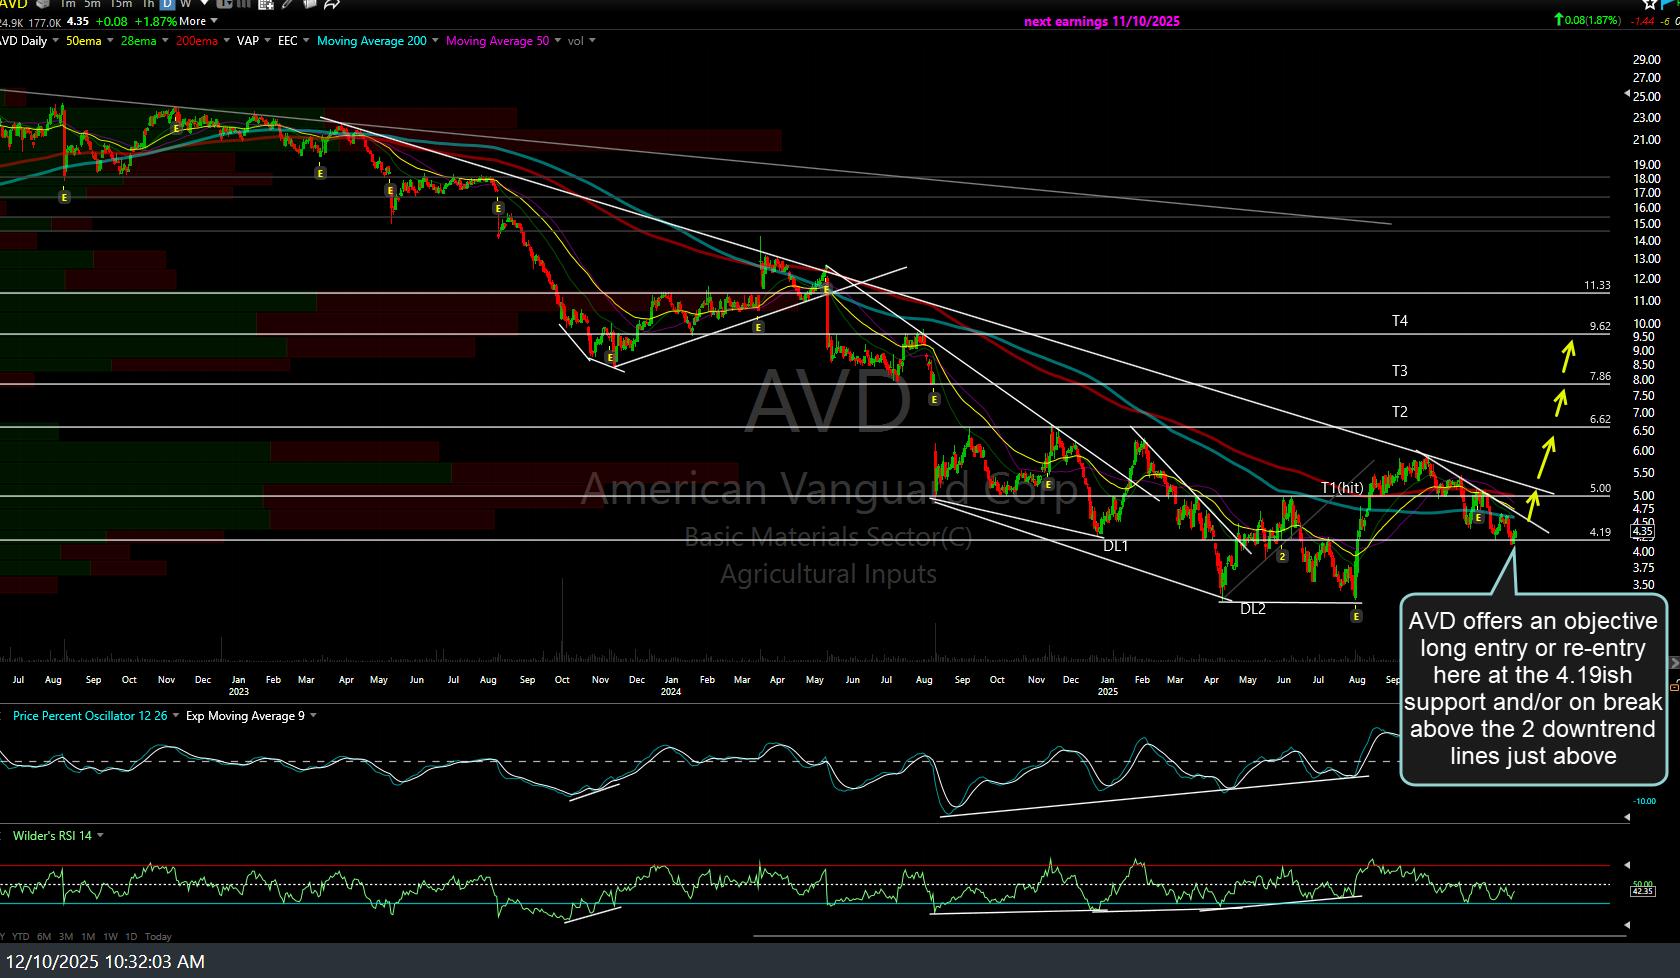The image size is (1680, 978).
Task: Click the share arrow icon in toolbar
Action: coord(331,4)
